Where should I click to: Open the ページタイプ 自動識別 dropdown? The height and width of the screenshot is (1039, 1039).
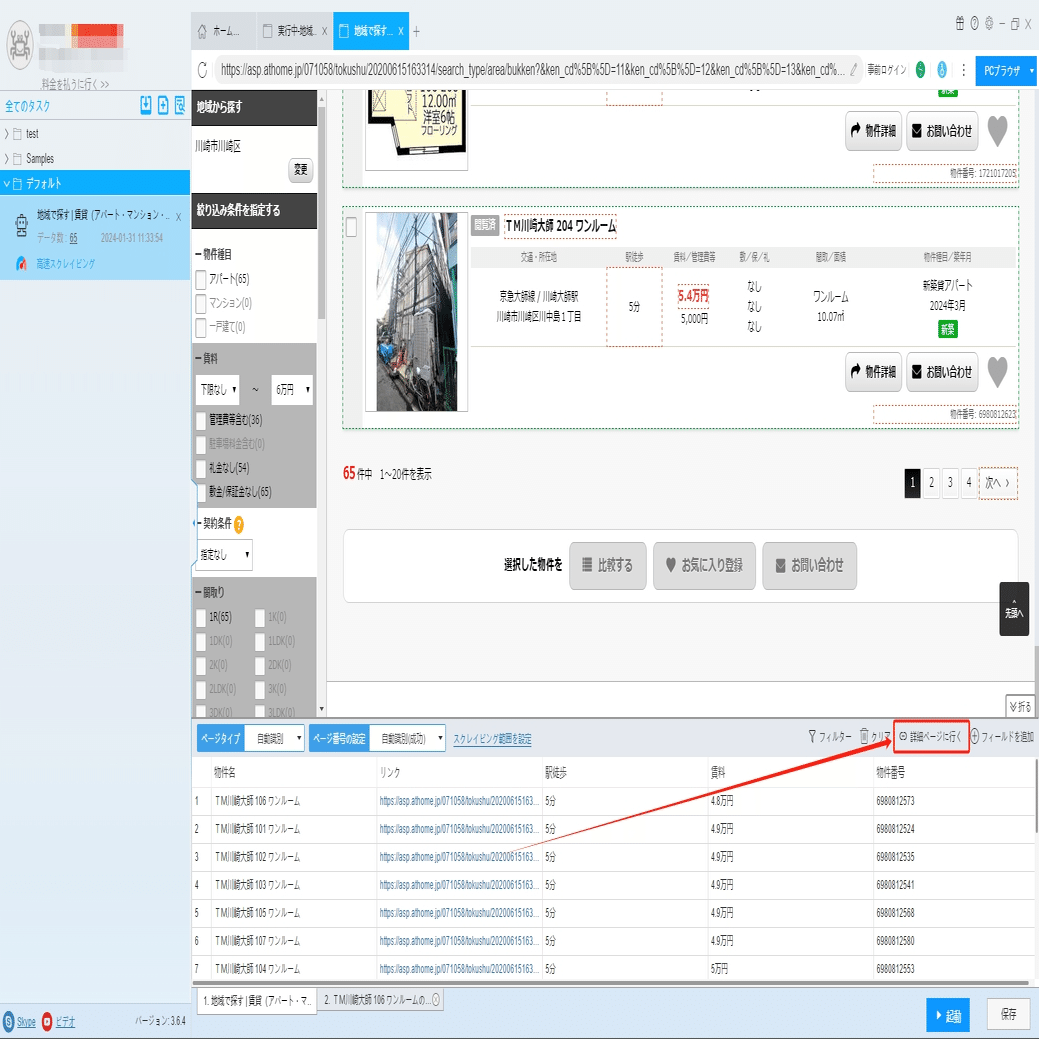point(274,738)
